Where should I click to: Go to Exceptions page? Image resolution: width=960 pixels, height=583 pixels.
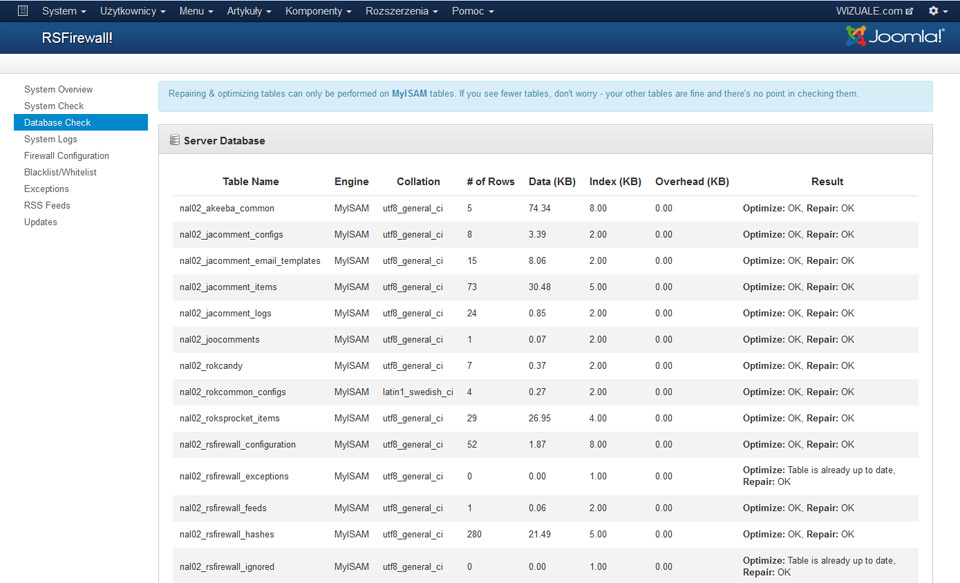[x=46, y=189]
